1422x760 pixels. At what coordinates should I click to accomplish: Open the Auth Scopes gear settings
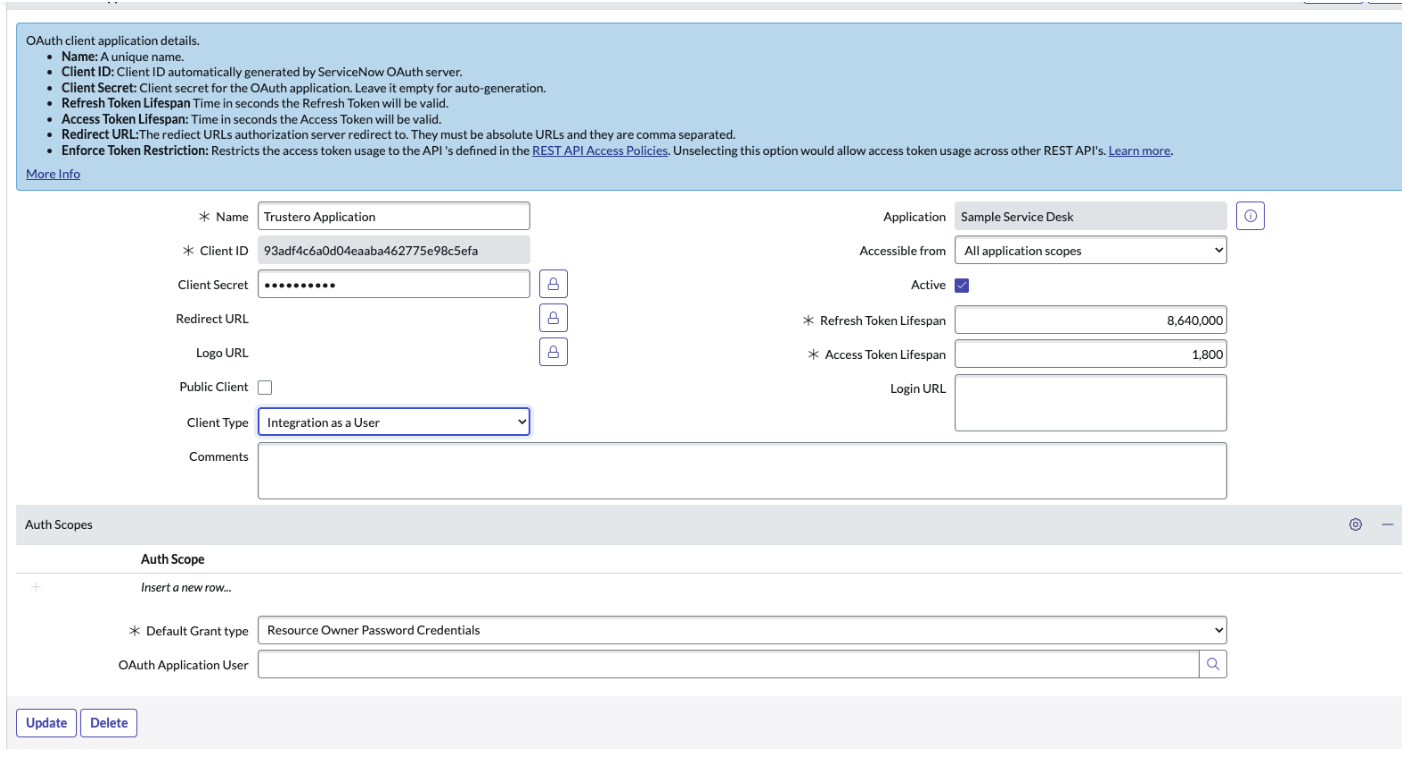(x=1355, y=525)
